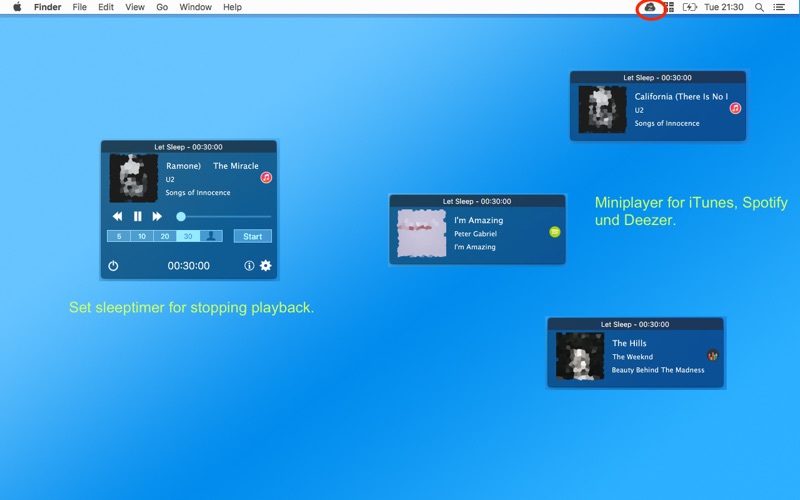Click the playback position slider knob
The image size is (800, 500).
tap(181, 216)
